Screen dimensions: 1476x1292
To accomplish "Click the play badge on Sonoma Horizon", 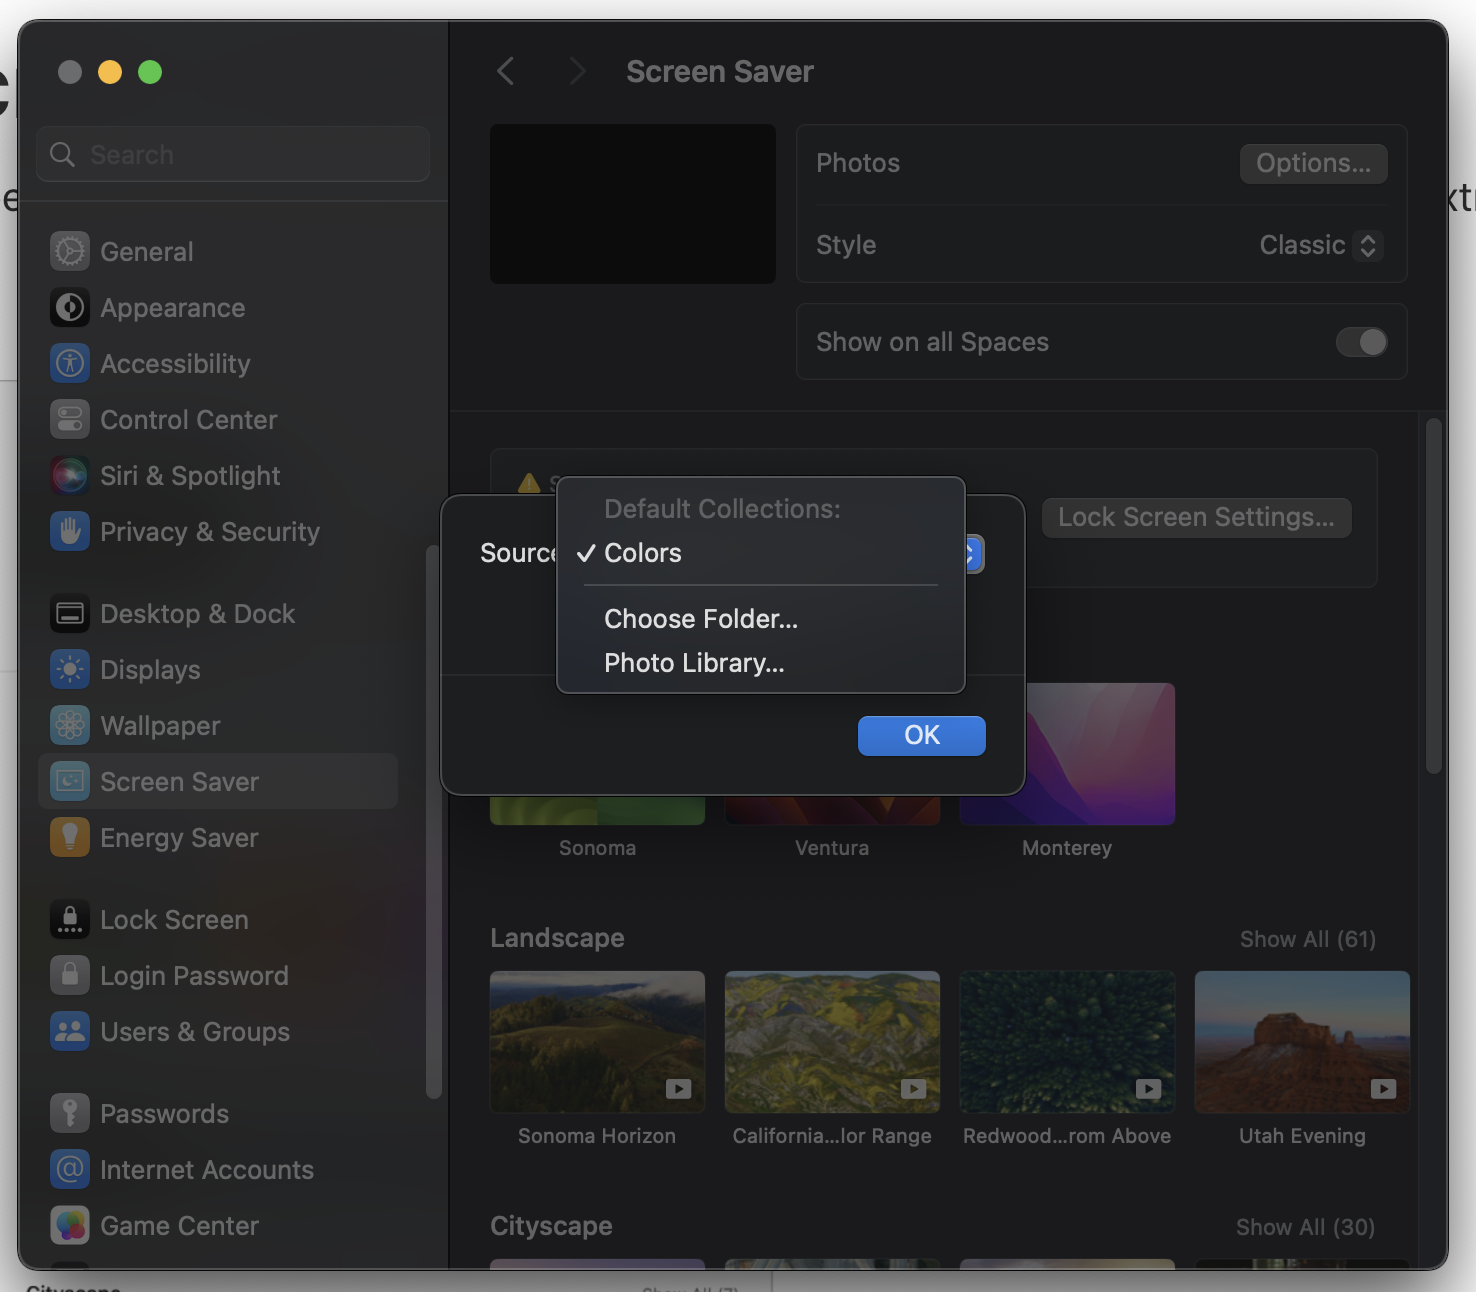I will pyautogui.click(x=679, y=1089).
